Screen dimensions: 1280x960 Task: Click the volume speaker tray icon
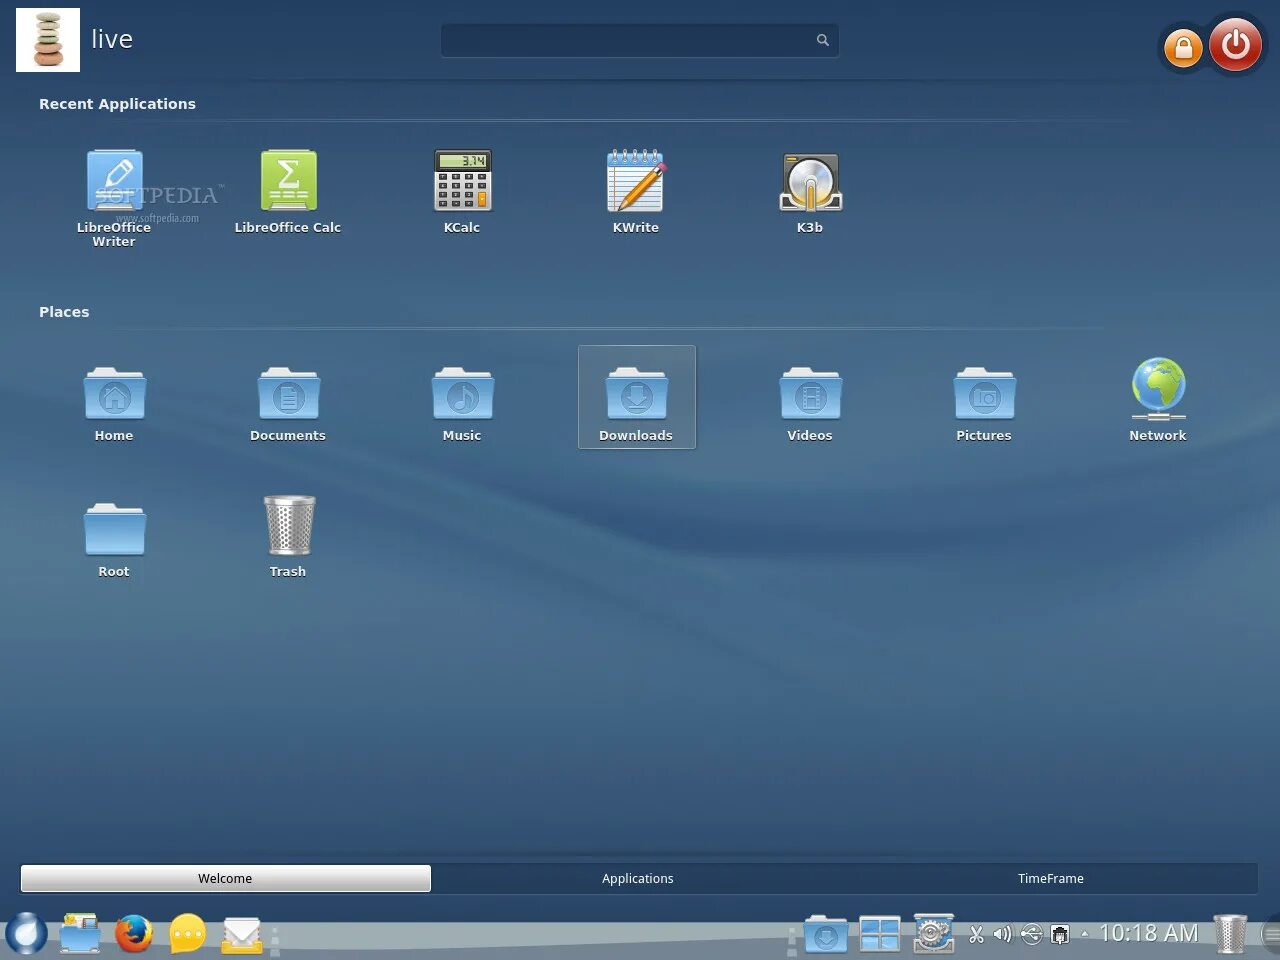coord(1003,934)
